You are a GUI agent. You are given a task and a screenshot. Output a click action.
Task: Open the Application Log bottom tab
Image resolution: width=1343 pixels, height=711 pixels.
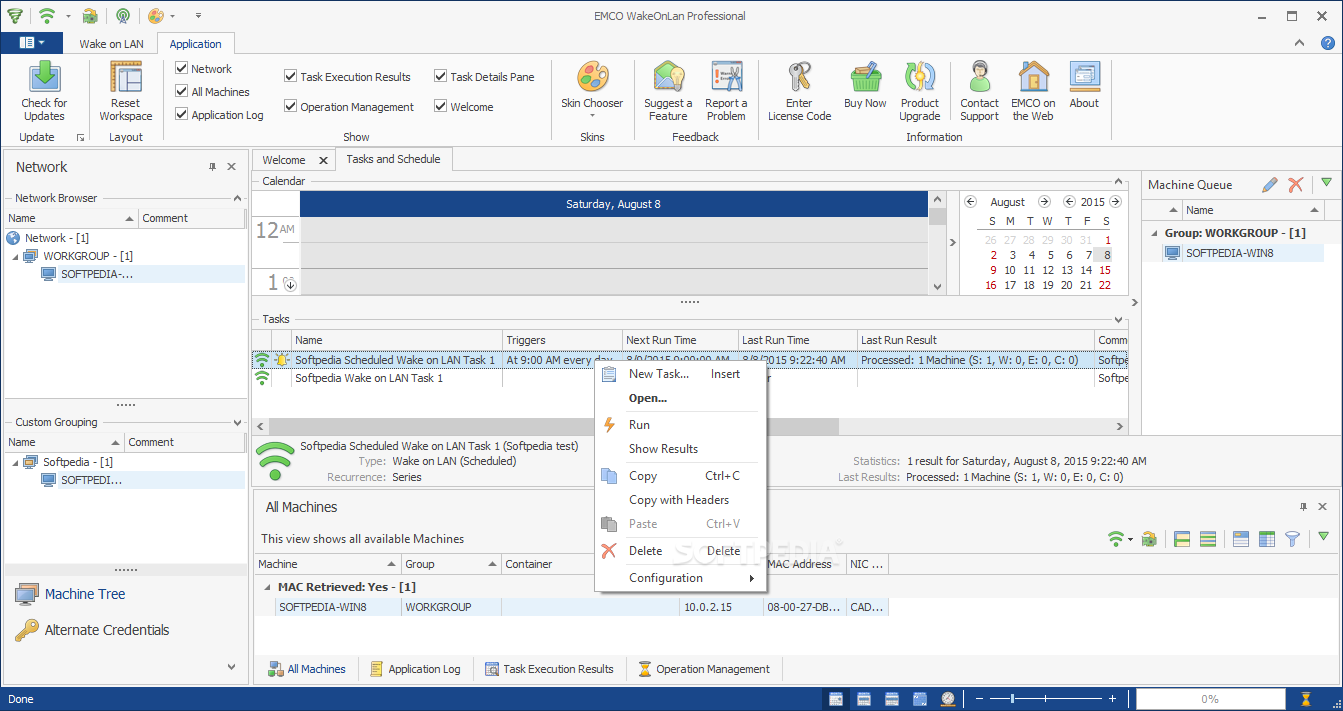(414, 669)
